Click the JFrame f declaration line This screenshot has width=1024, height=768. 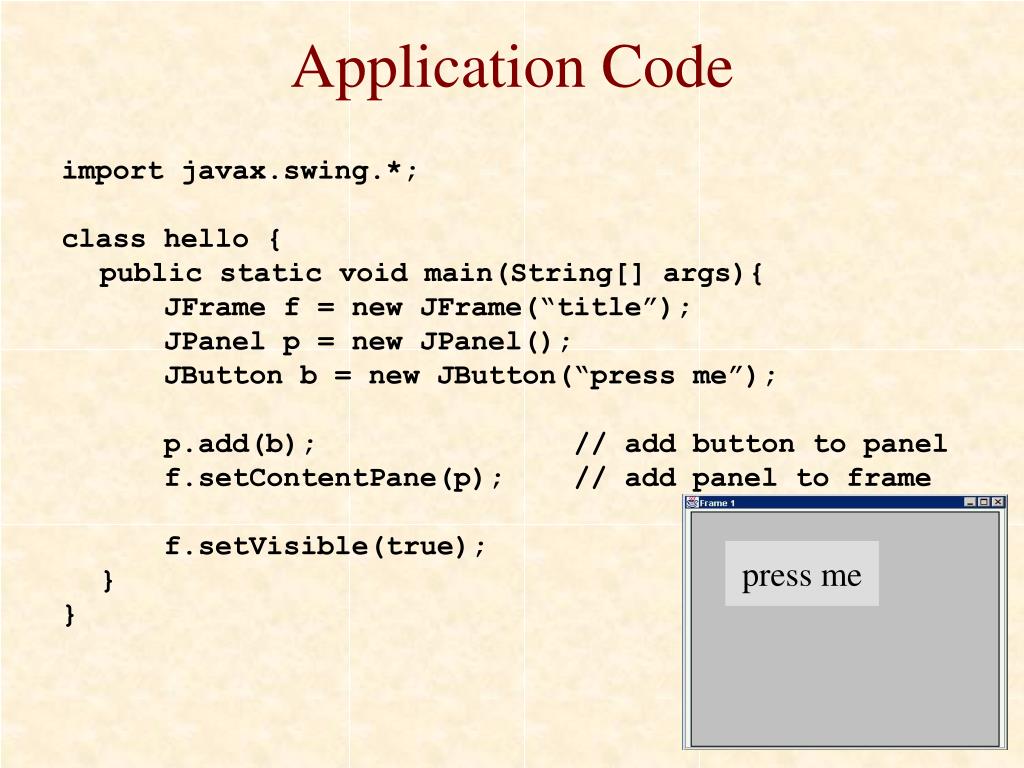427,307
